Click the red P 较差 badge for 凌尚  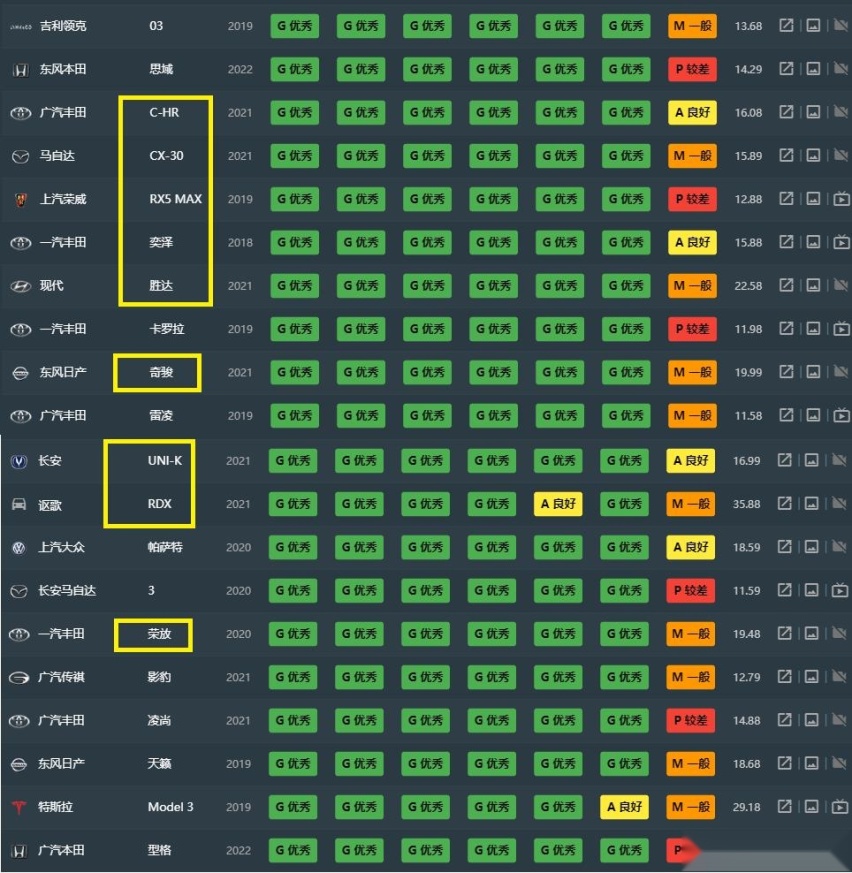point(691,720)
